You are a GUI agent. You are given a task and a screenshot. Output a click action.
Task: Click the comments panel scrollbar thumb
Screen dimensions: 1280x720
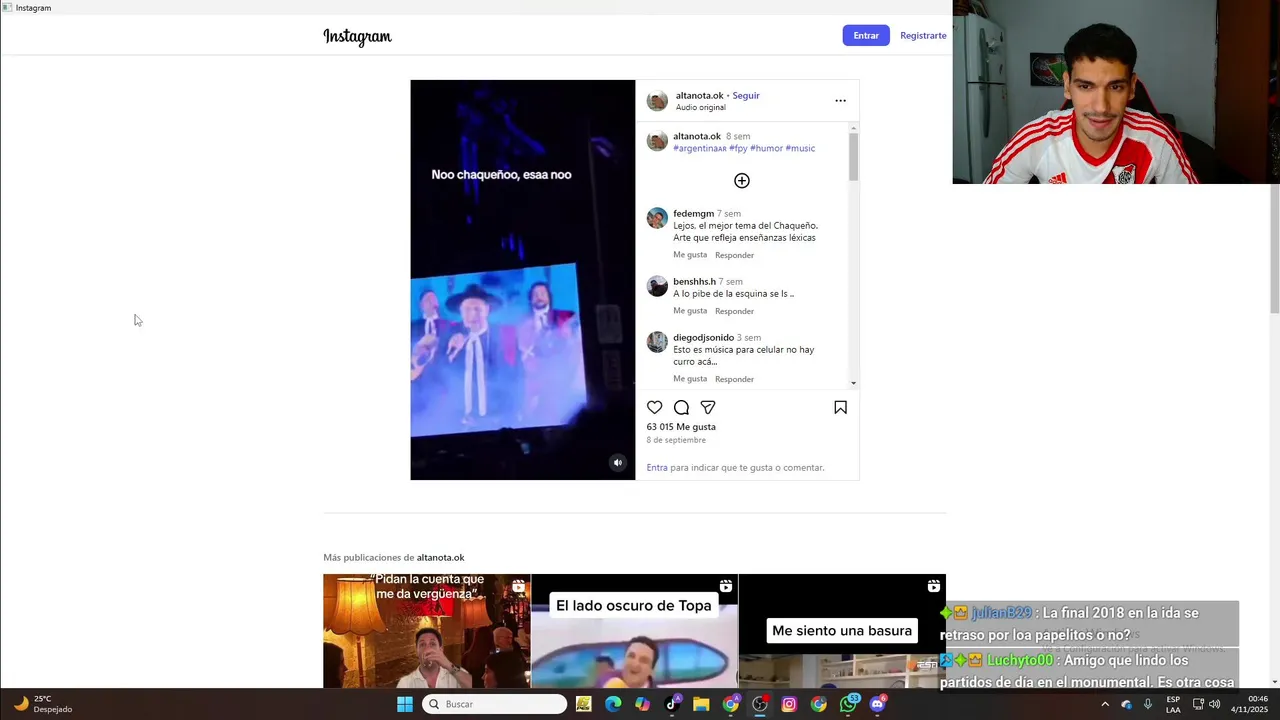[854, 157]
